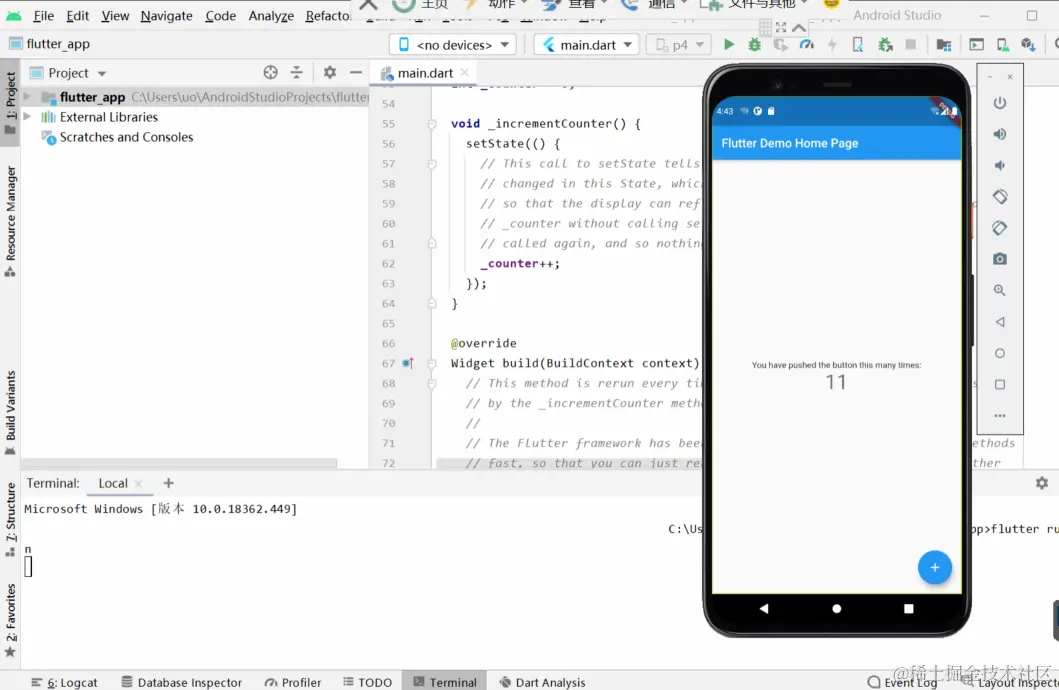
Task: Open the p4 device dropdown
Action: 679,45
